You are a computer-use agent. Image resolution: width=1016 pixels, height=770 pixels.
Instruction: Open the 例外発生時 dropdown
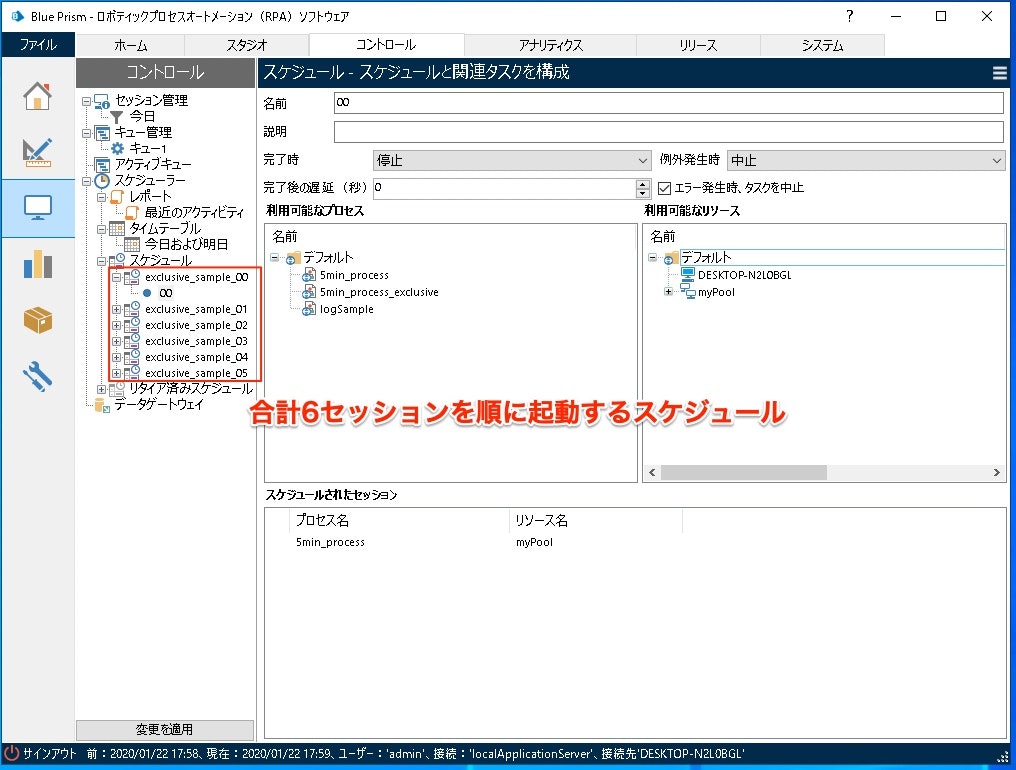[866, 160]
